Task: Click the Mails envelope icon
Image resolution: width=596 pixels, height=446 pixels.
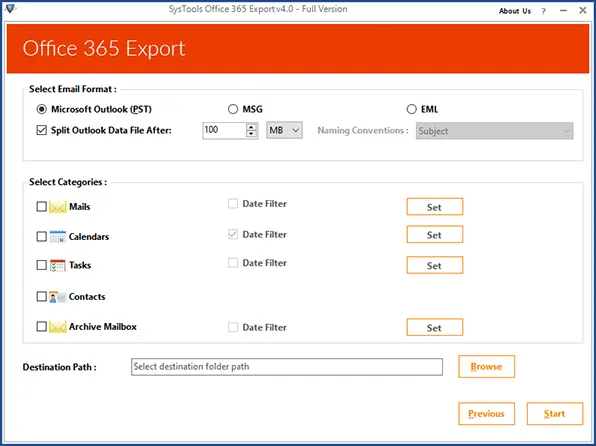Action: pyautogui.click(x=58, y=207)
